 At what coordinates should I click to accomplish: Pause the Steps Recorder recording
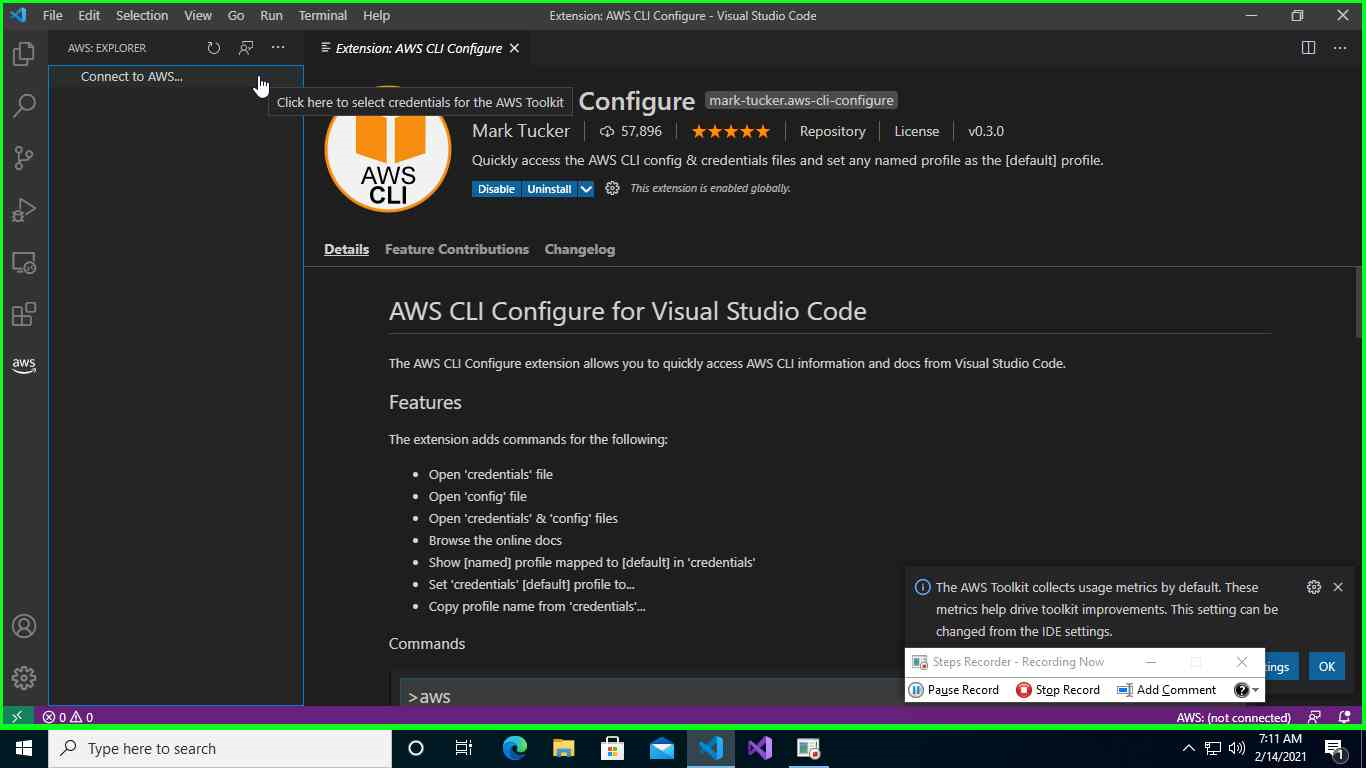pyautogui.click(x=954, y=690)
